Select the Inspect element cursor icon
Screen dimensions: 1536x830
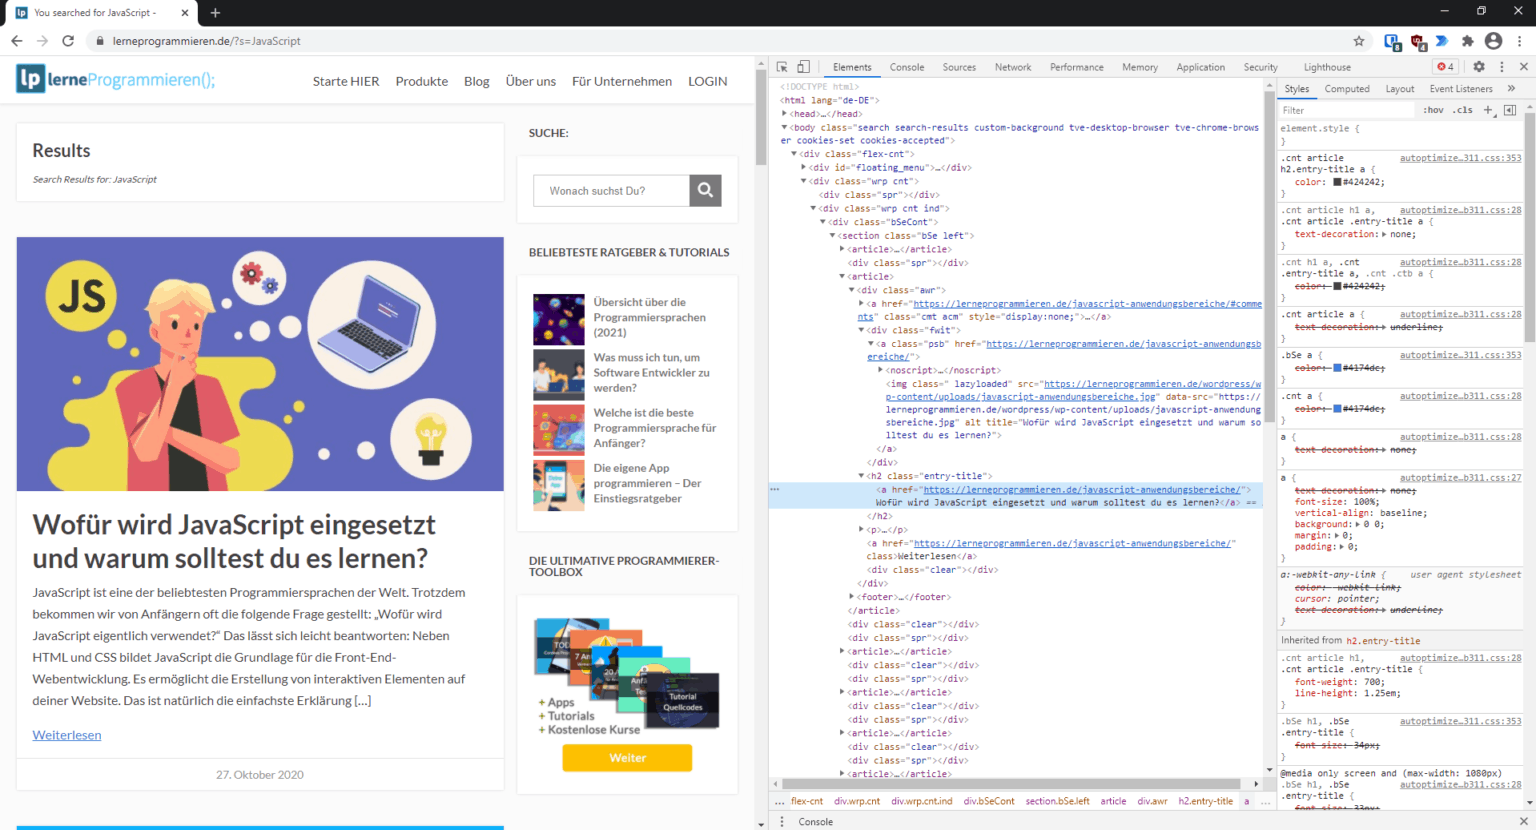[x=780, y=66]
